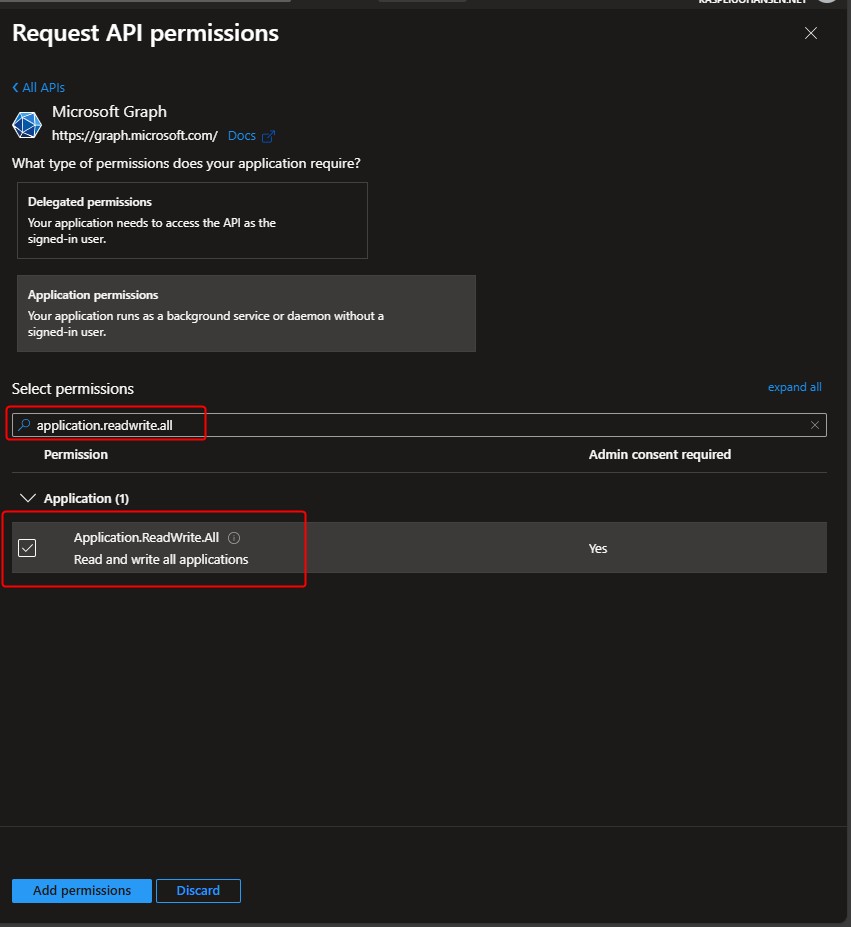Go back to All APIs
The height and width of the screenshot is (927, 851).
[39, 88]
